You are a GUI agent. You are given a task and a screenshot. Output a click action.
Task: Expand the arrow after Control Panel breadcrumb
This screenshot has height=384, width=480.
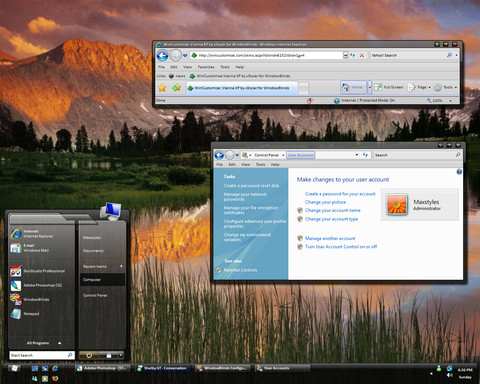[x=283, y=155]
